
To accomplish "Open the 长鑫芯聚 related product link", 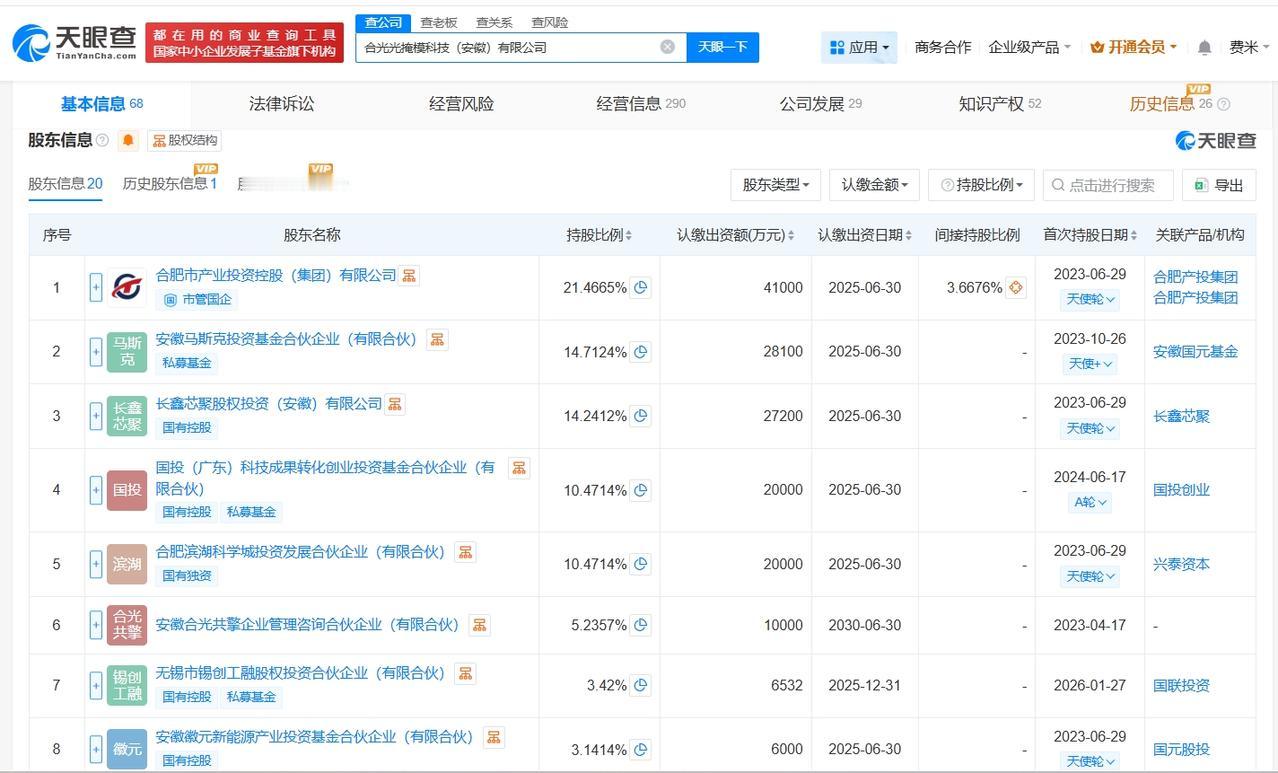I will pyautogui.click(x=1182, y=415).
